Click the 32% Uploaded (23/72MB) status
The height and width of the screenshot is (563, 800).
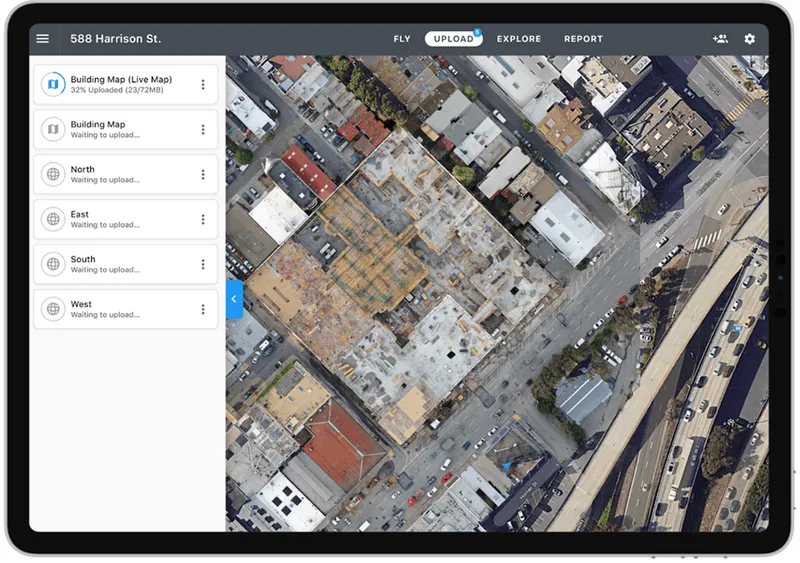coord(117,90)
